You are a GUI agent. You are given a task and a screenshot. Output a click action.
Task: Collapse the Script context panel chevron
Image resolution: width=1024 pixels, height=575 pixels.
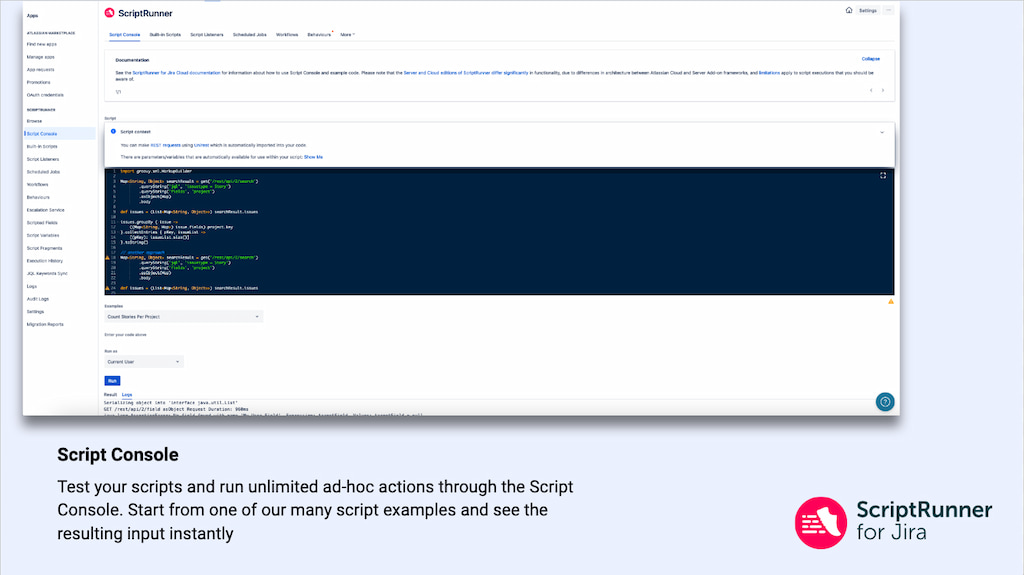point(882,132)
